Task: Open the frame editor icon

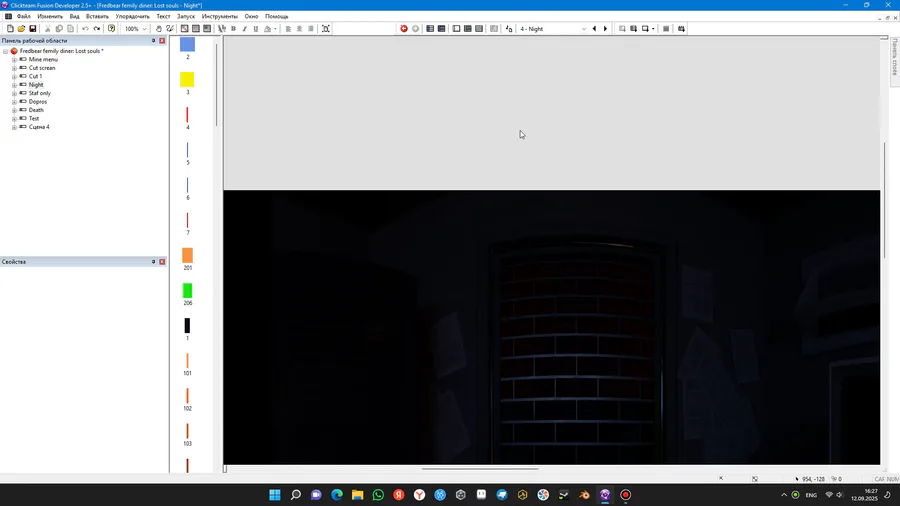Action: (x=456, y=29)
